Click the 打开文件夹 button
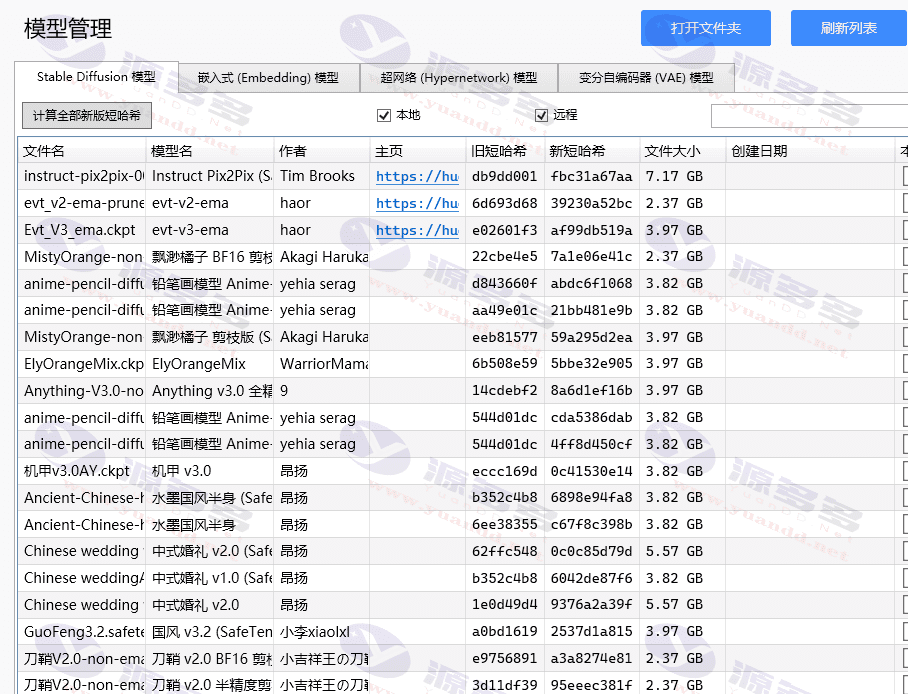 click(x=705, y=28)
